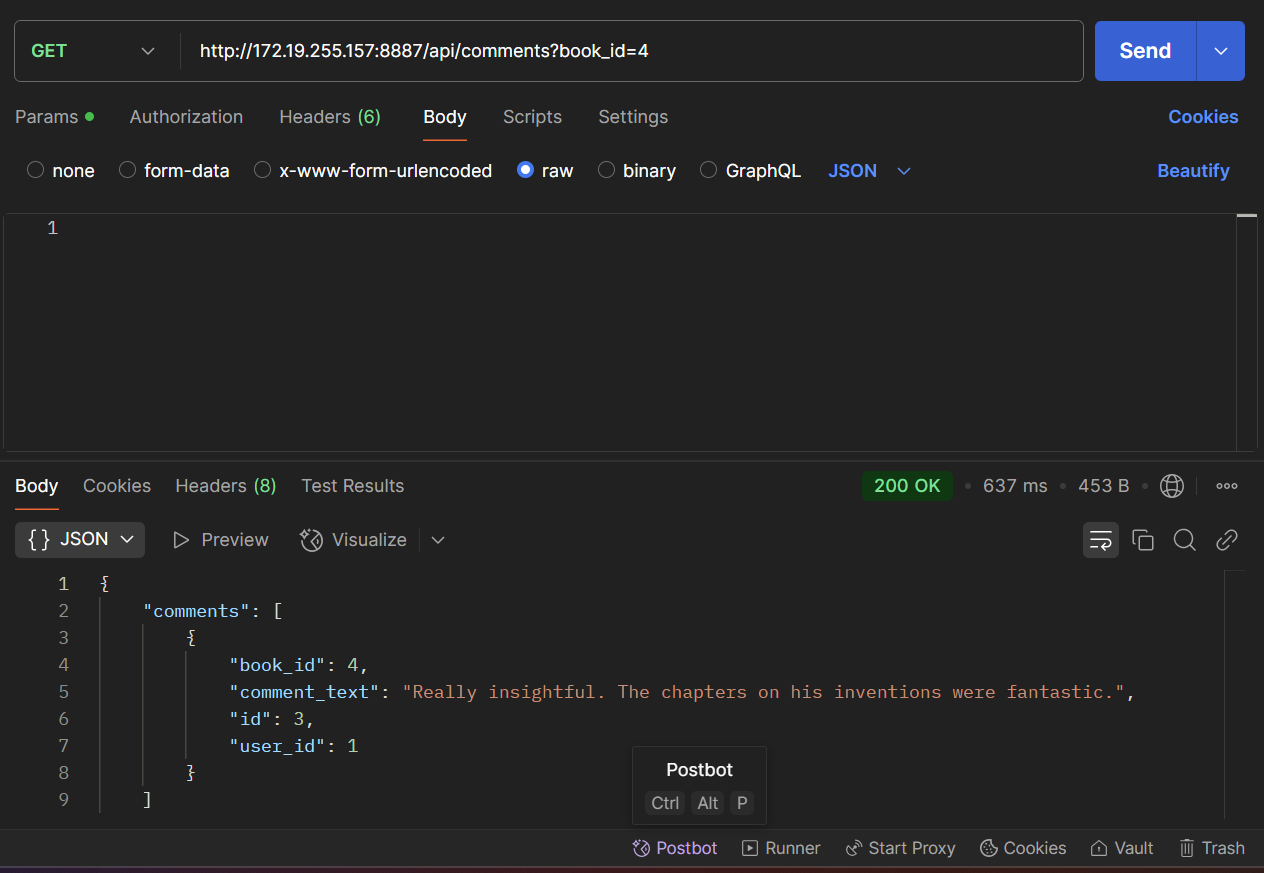The image size is (1264, 873).
Task: Switch to the response Body tab
Action: tap(37, 486)
